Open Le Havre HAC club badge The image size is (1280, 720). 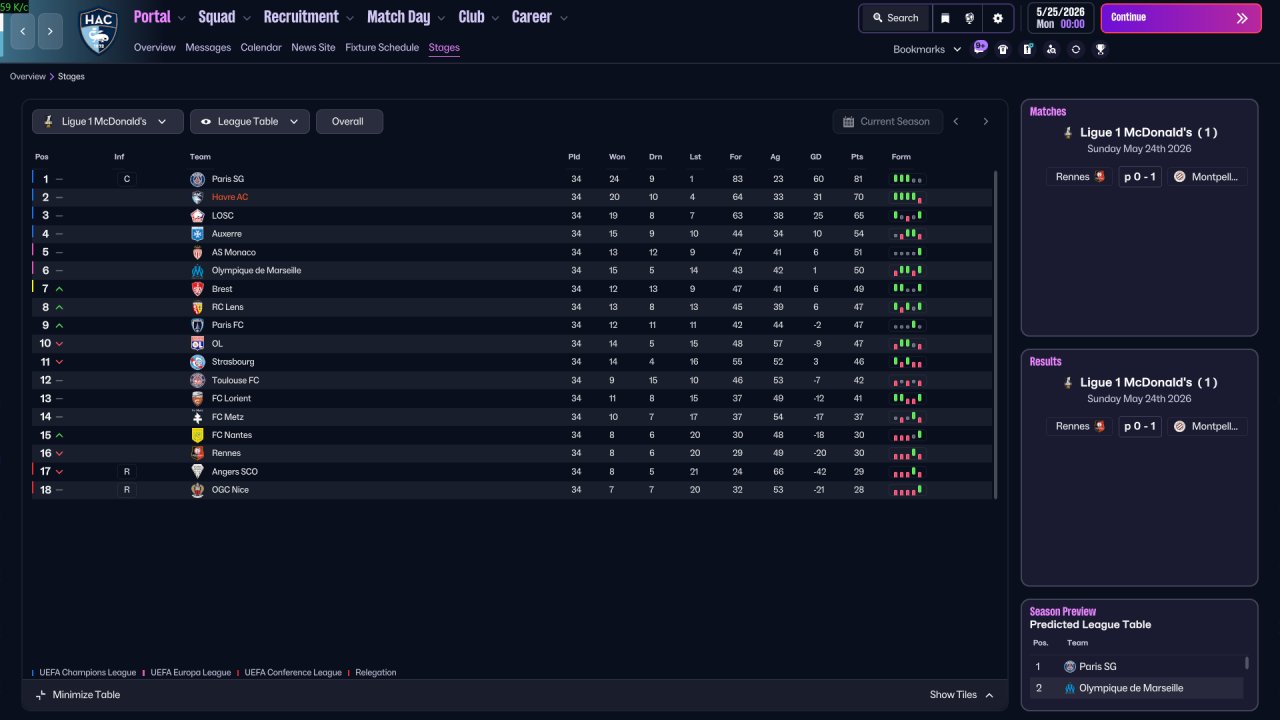pos(98,30)
